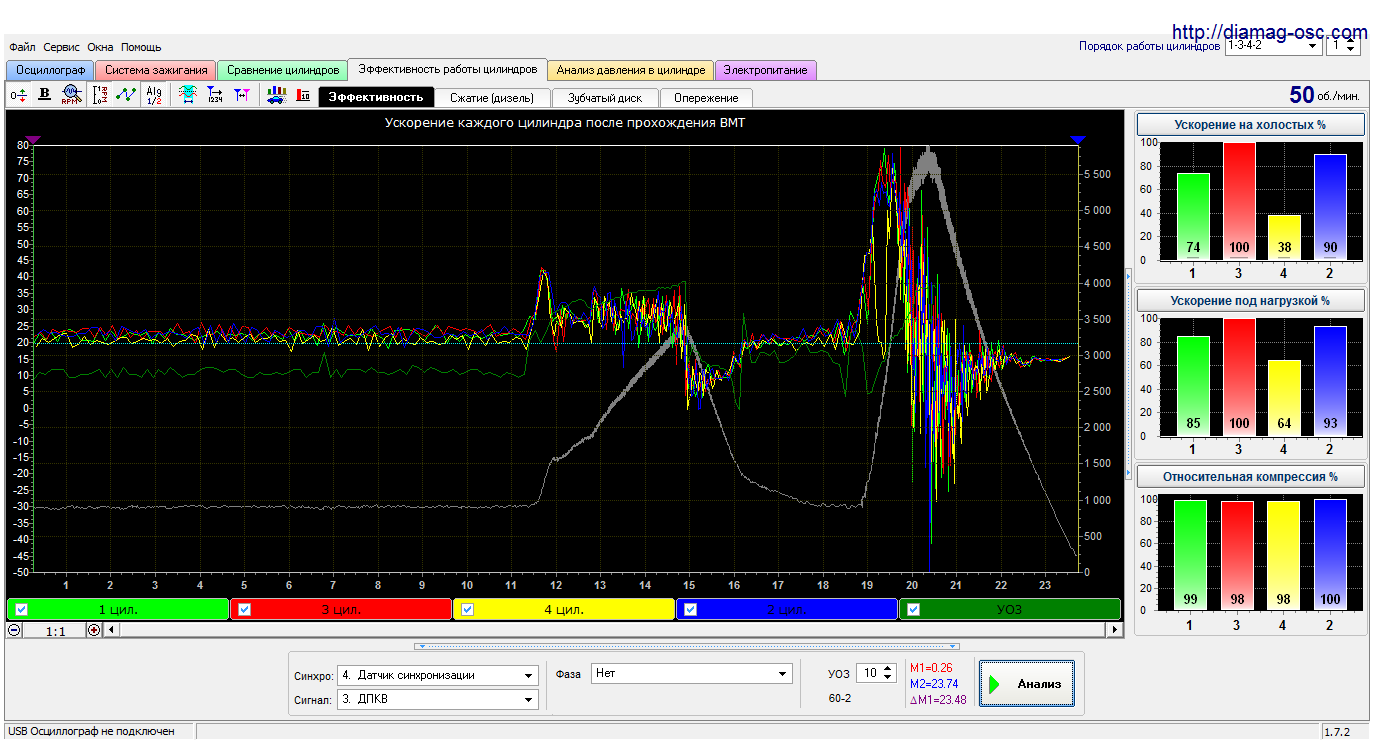Switch to the Система зажигания tab
Image resolution: width=1382 pixels, height=744 pixels.
click(155, 70)
